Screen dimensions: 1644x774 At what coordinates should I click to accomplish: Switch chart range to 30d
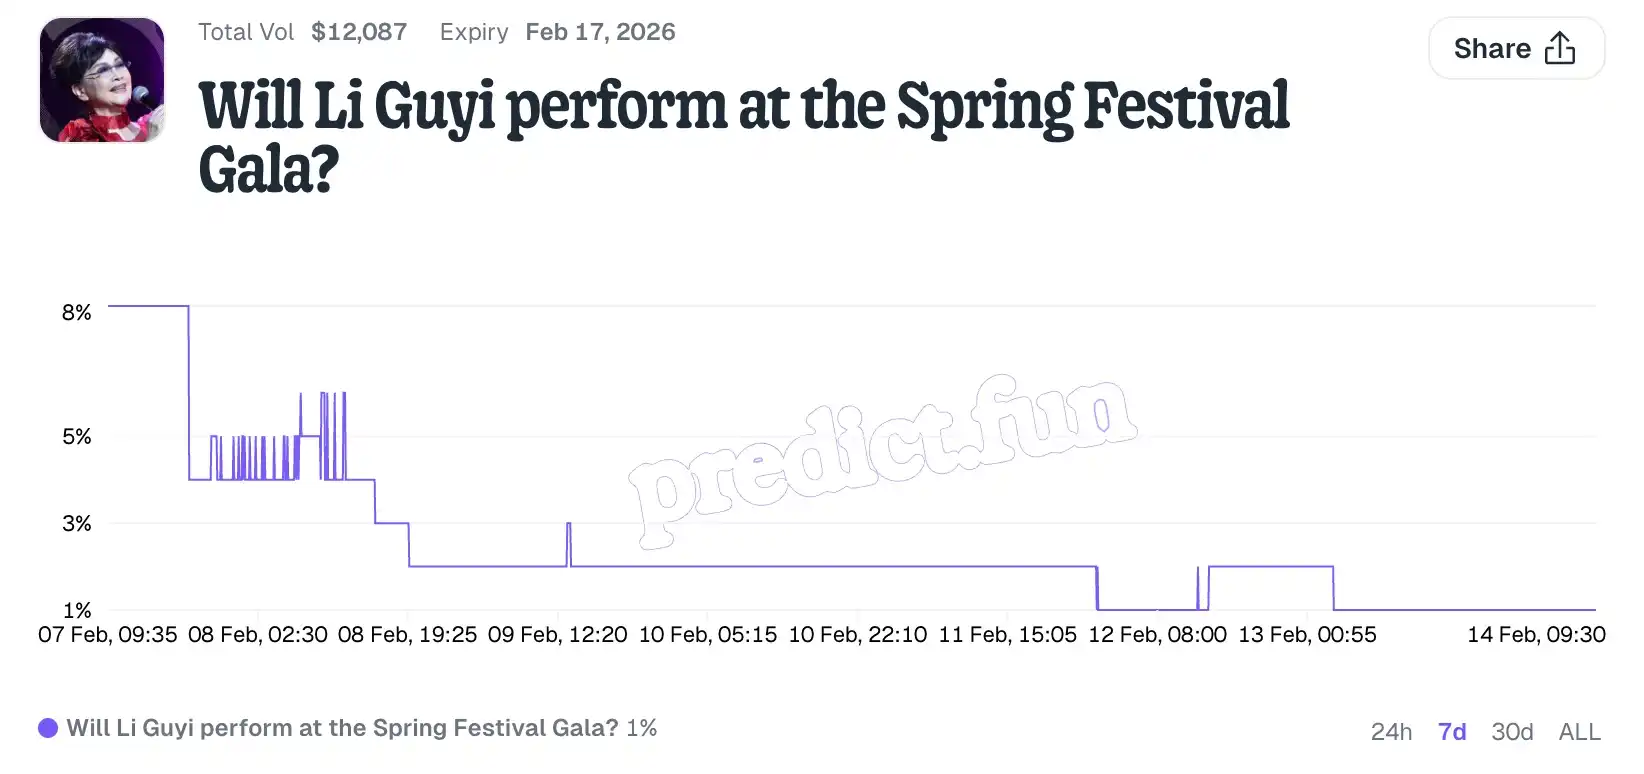[1512, 732]
